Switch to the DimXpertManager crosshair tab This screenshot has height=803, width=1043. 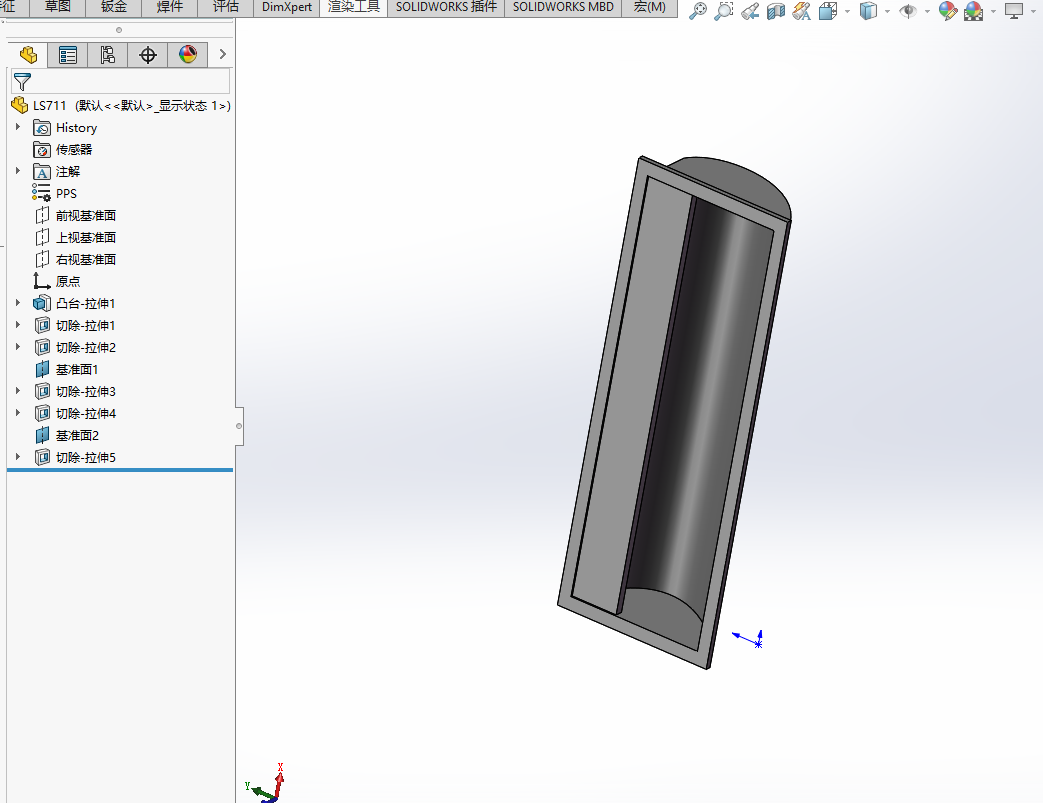coord(148,55)
